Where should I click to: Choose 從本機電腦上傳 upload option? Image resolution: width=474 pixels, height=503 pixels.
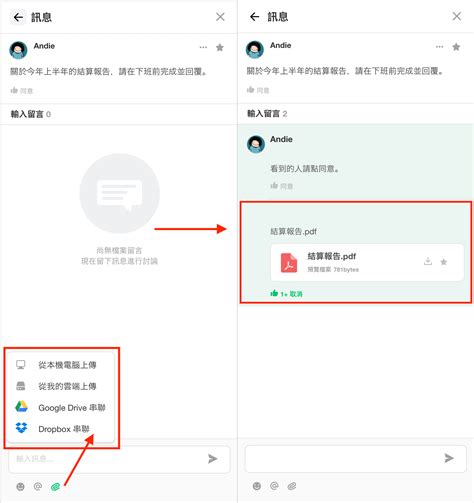61,365
